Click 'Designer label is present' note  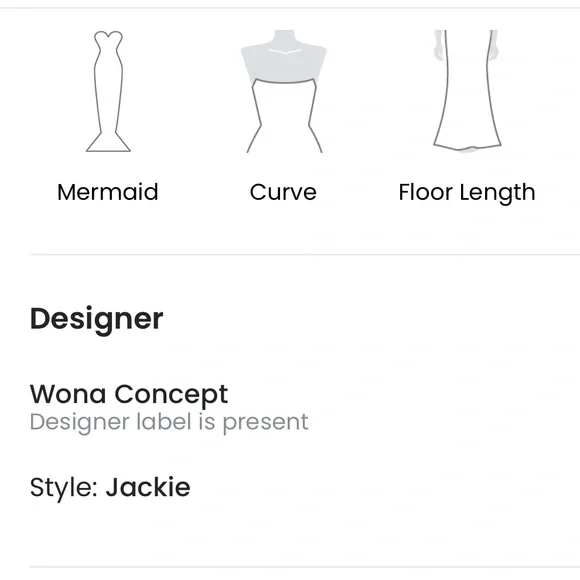coord(169,422)
